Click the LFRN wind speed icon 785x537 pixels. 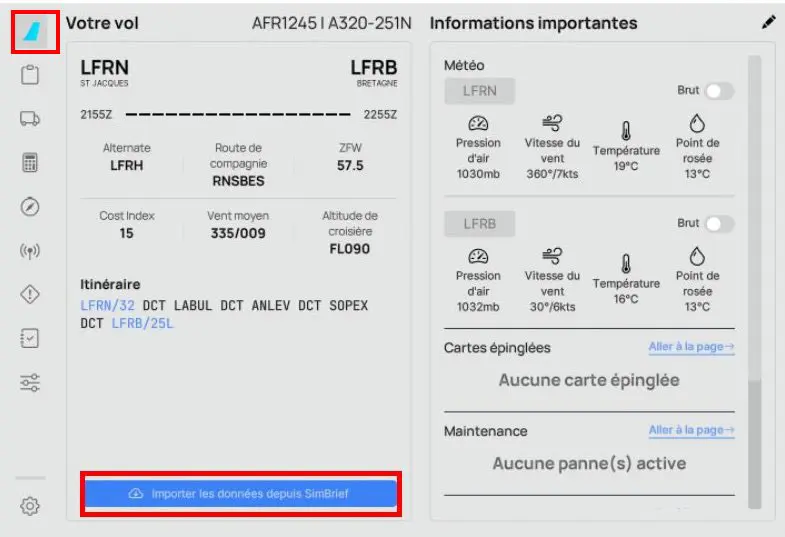click(552, 123)
